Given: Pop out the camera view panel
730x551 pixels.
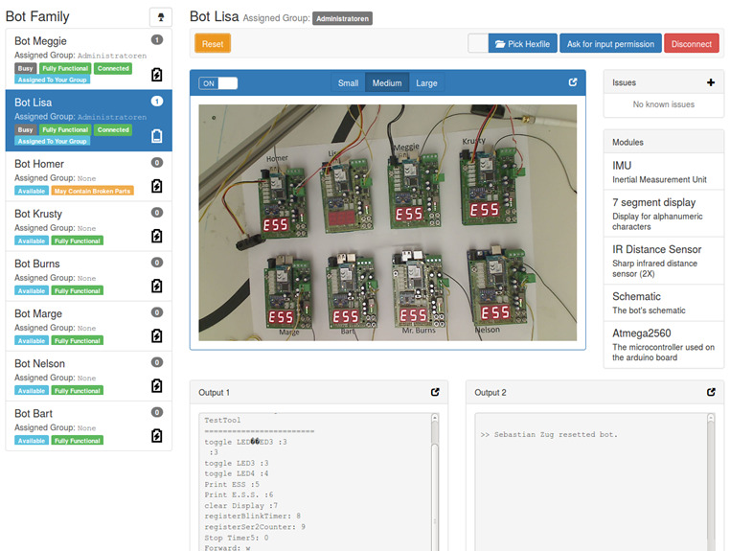Looking at the screenshot, I should click(573, 83).
